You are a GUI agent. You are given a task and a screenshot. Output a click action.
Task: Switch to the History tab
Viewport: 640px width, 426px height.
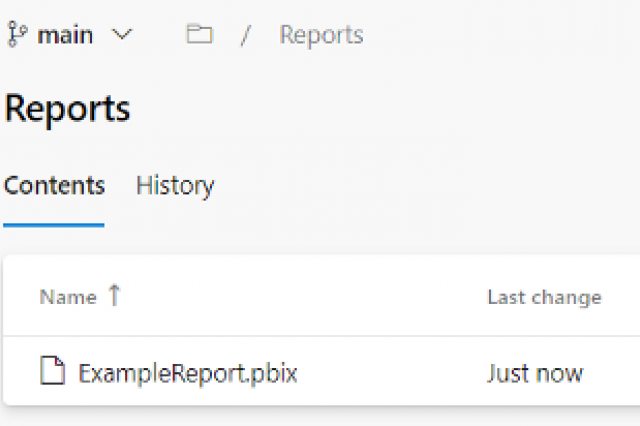point(175,186)
